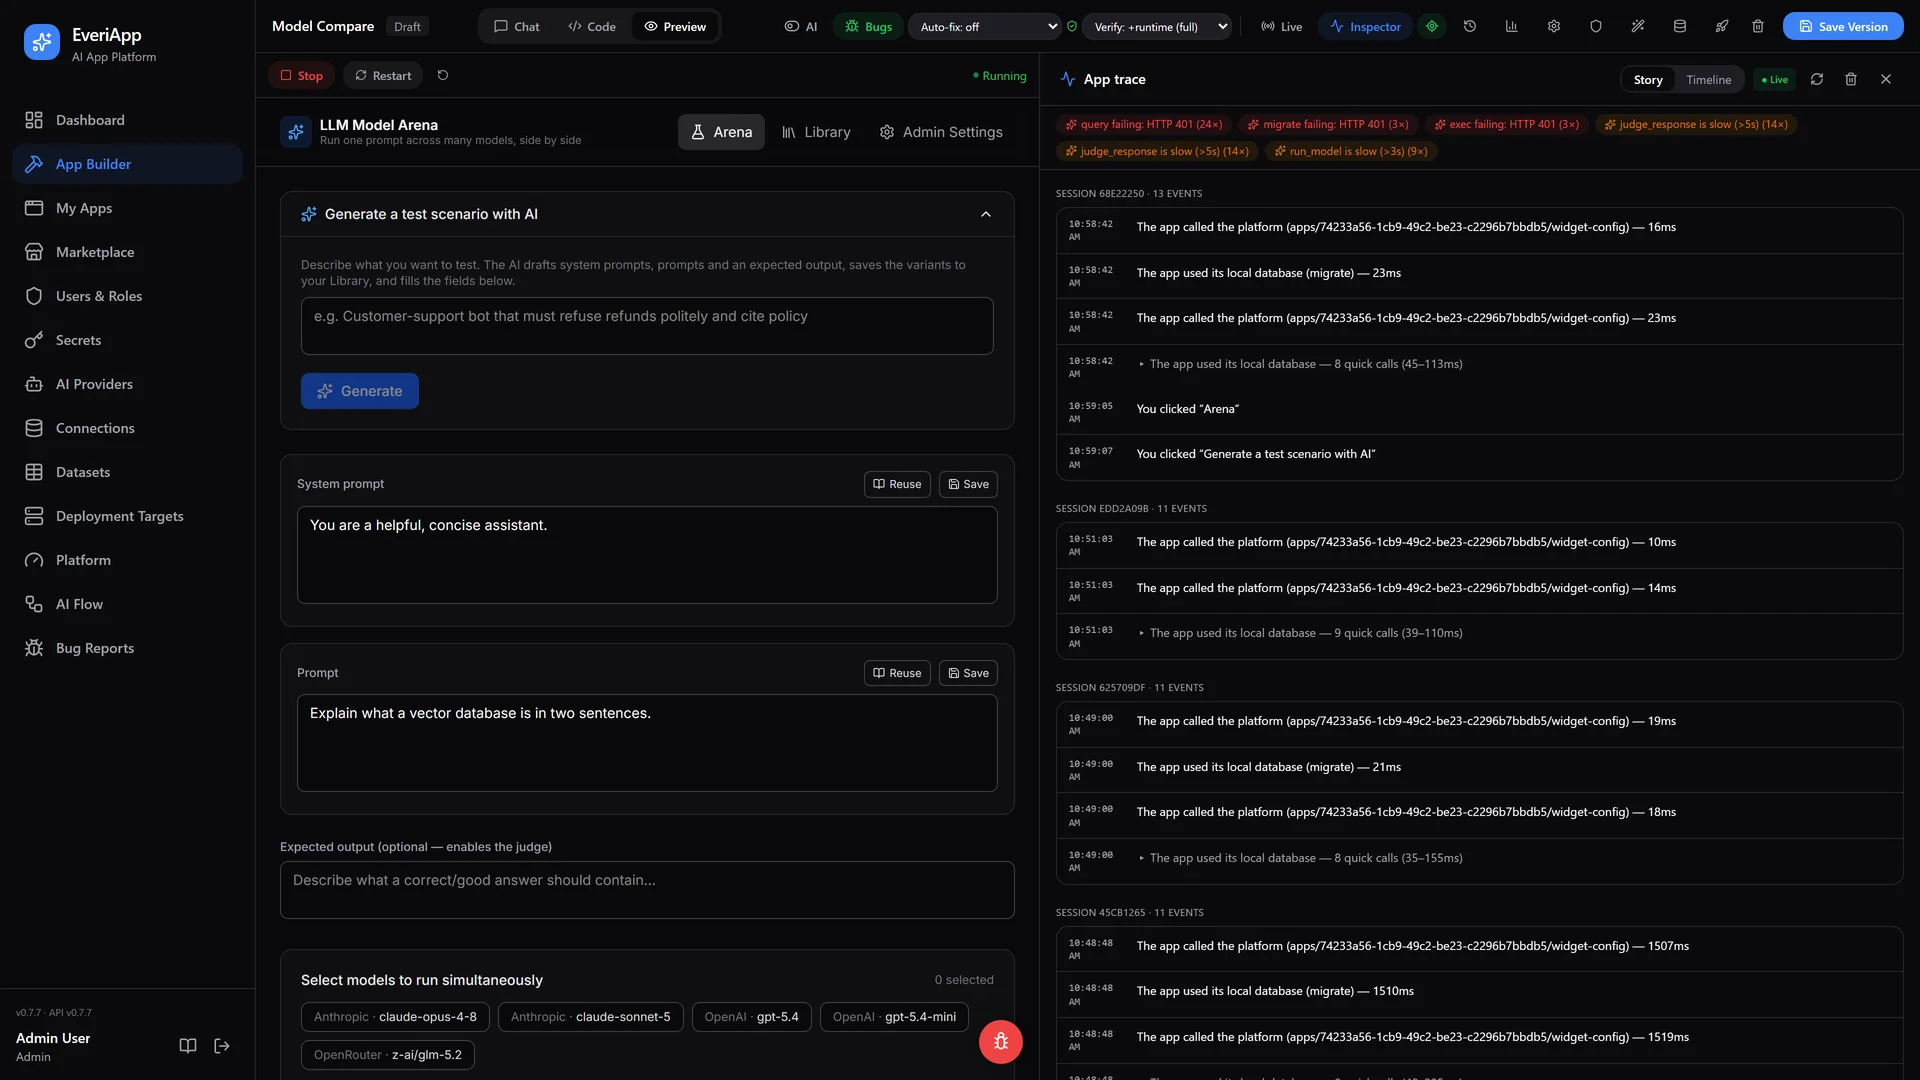1920x1080 pixels.
Task: Click Reuse for the Prompt
Action: 897,673
